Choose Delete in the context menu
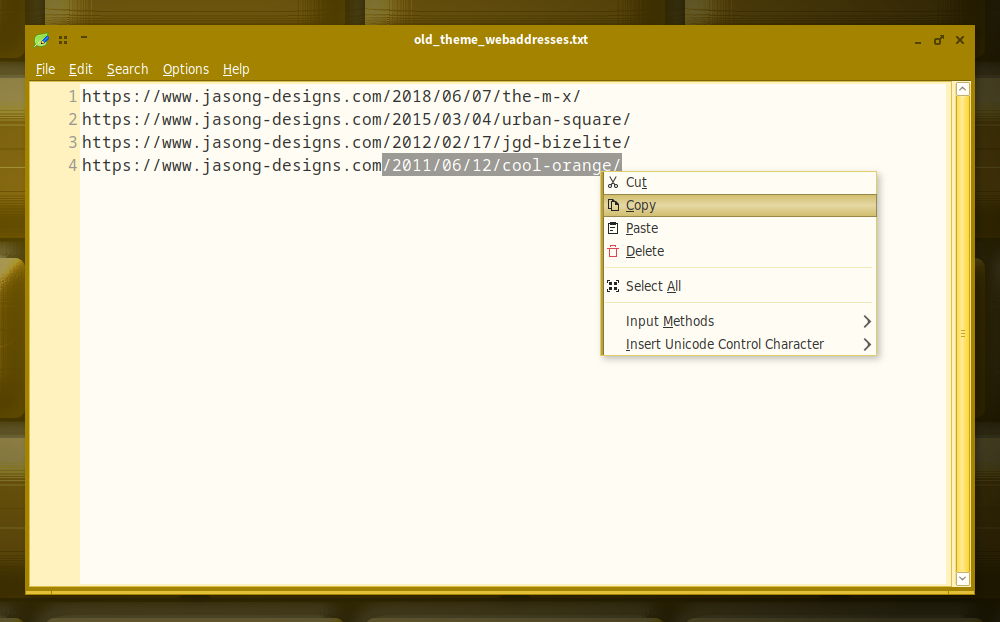 pos(740,251)
